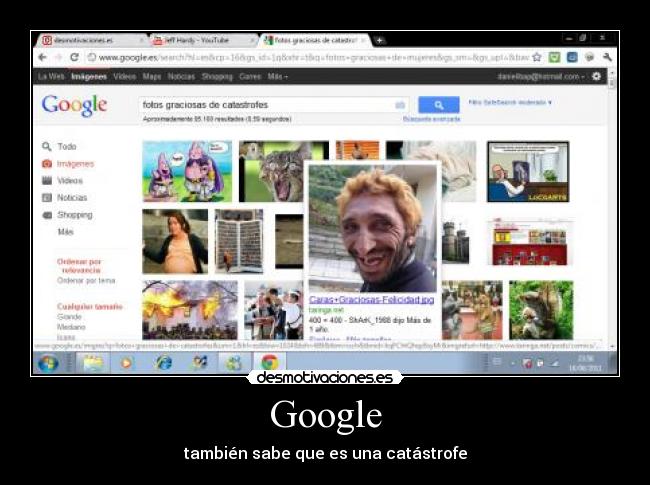Click the blue extension icon in toolbar
Viewport: 650px width, 485px height.
coord(572,57)
